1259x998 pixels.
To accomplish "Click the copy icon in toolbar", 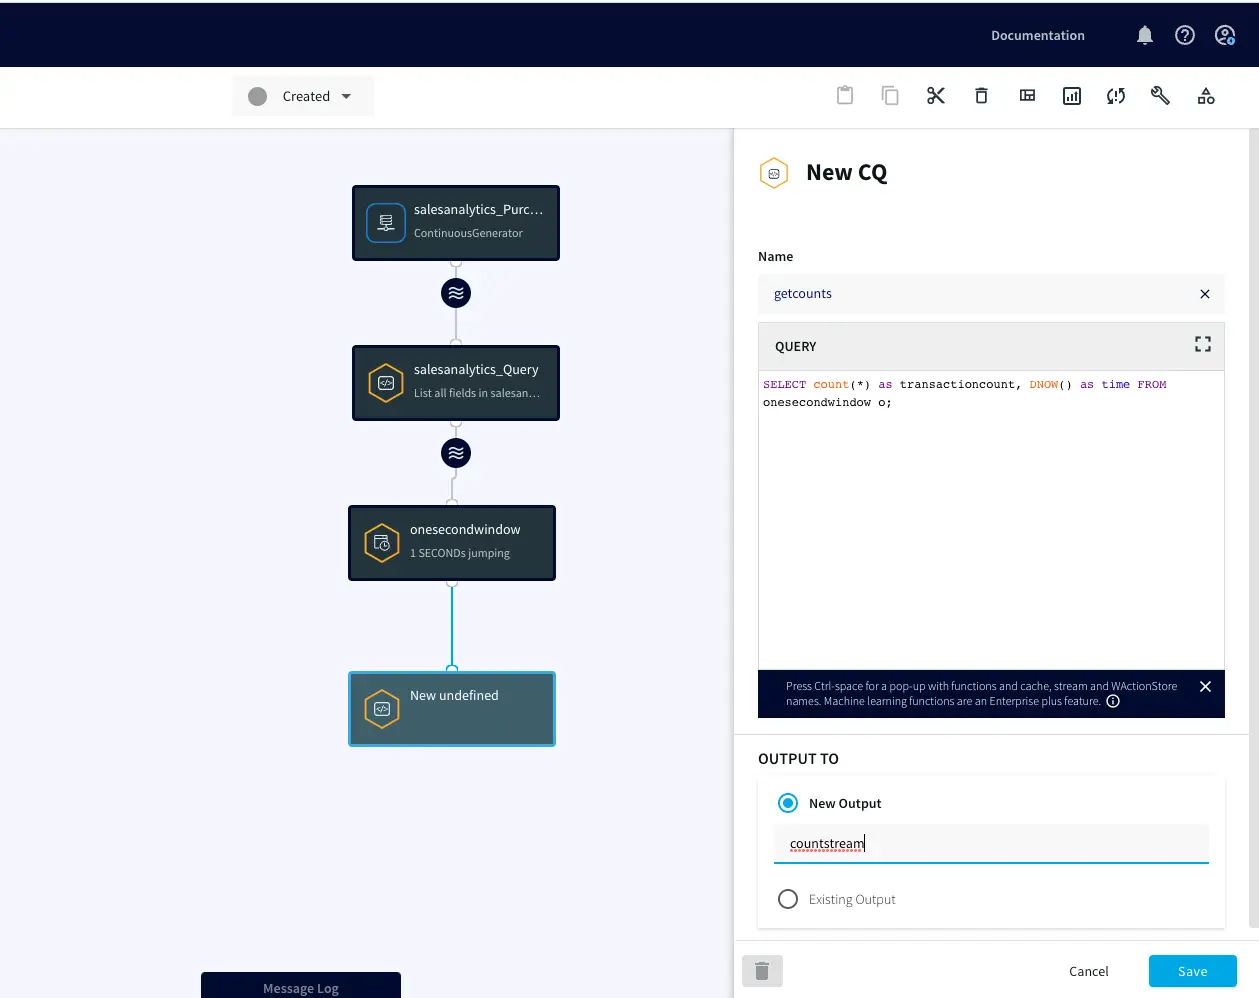I will point(890,96).
